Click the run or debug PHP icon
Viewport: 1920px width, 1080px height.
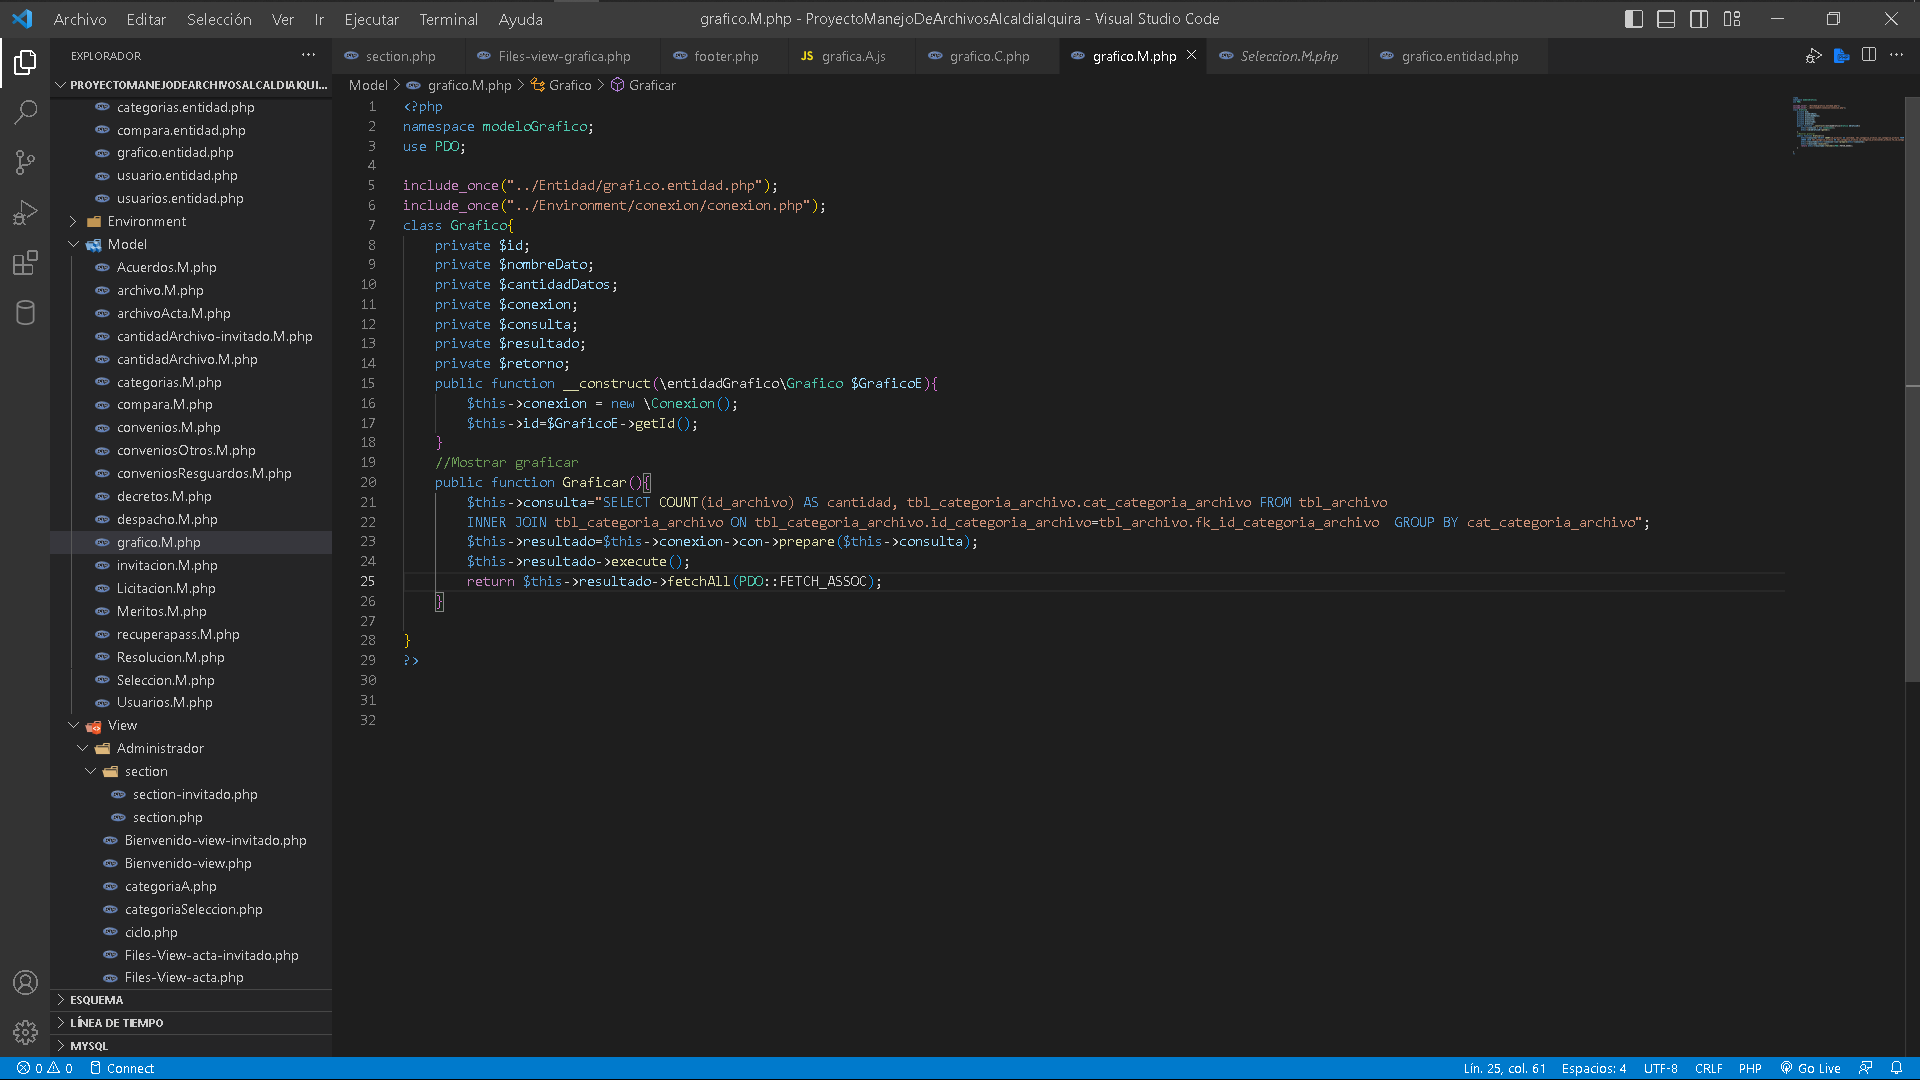click(1813, 56)
